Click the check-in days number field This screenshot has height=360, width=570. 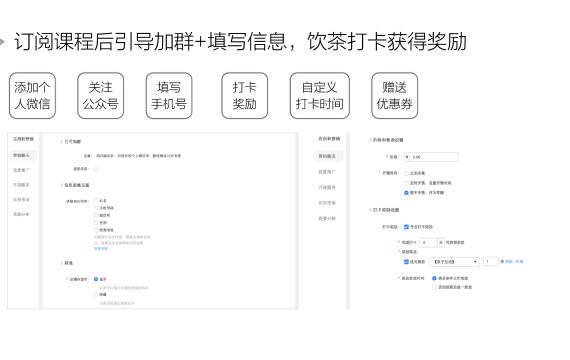pos(428,242)
